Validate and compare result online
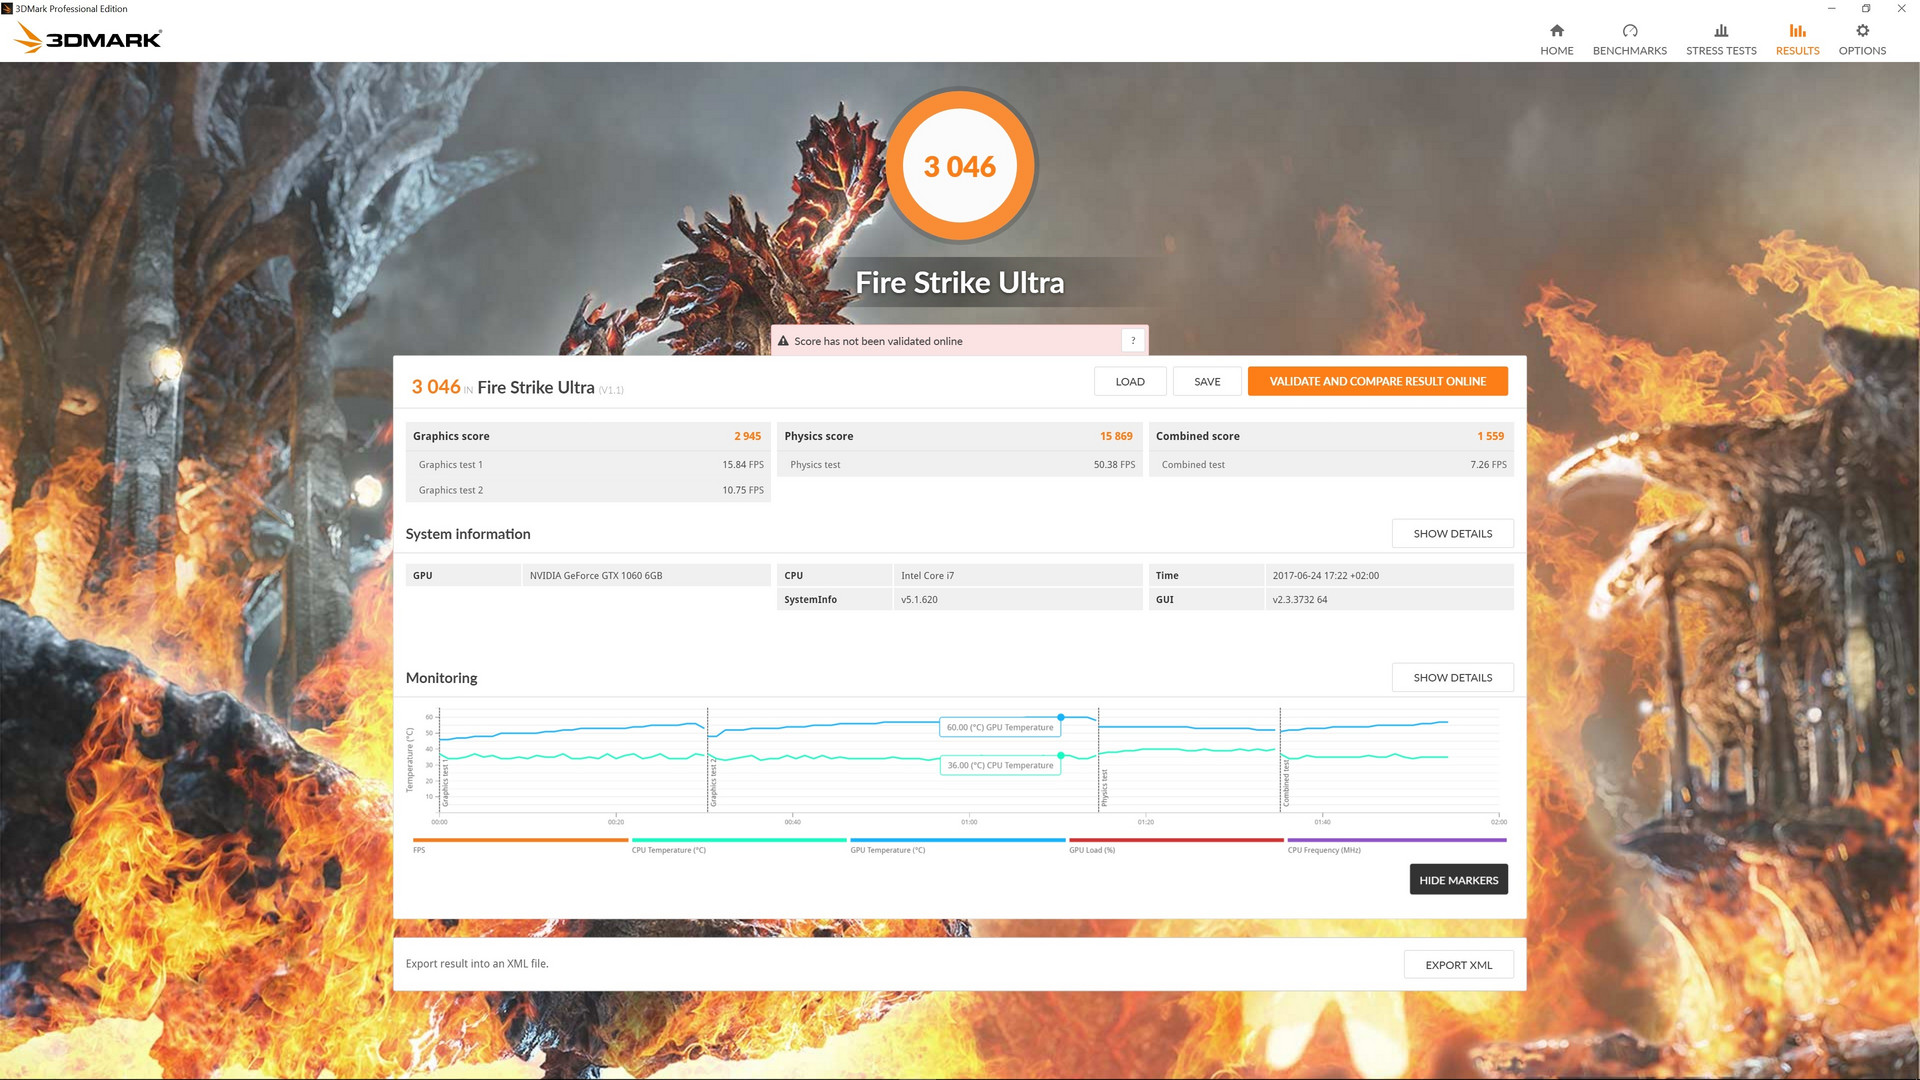The width and height of the screenshot is (1920, 1080). pos(1377,382)
